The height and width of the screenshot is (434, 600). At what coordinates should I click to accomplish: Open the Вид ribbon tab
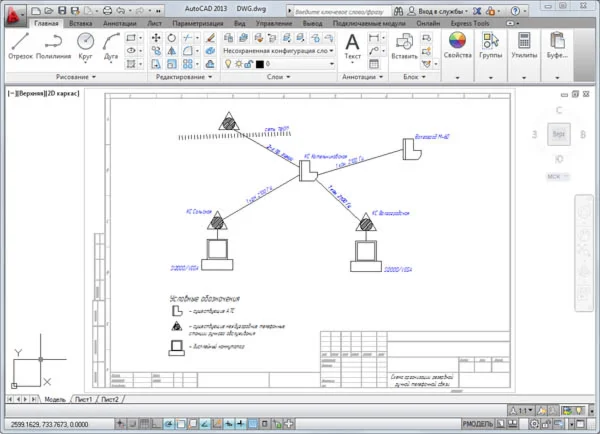pyautogui.click(x=240, y=23)
